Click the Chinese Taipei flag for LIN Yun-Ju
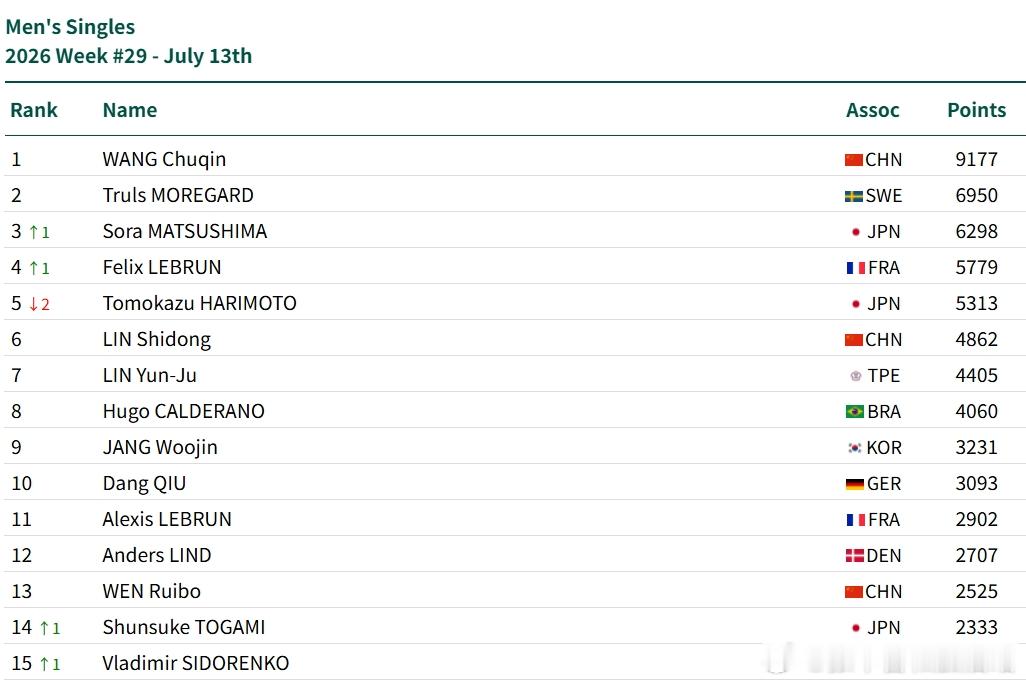Viewport: 1026px width, 684px height. point(855,376)
